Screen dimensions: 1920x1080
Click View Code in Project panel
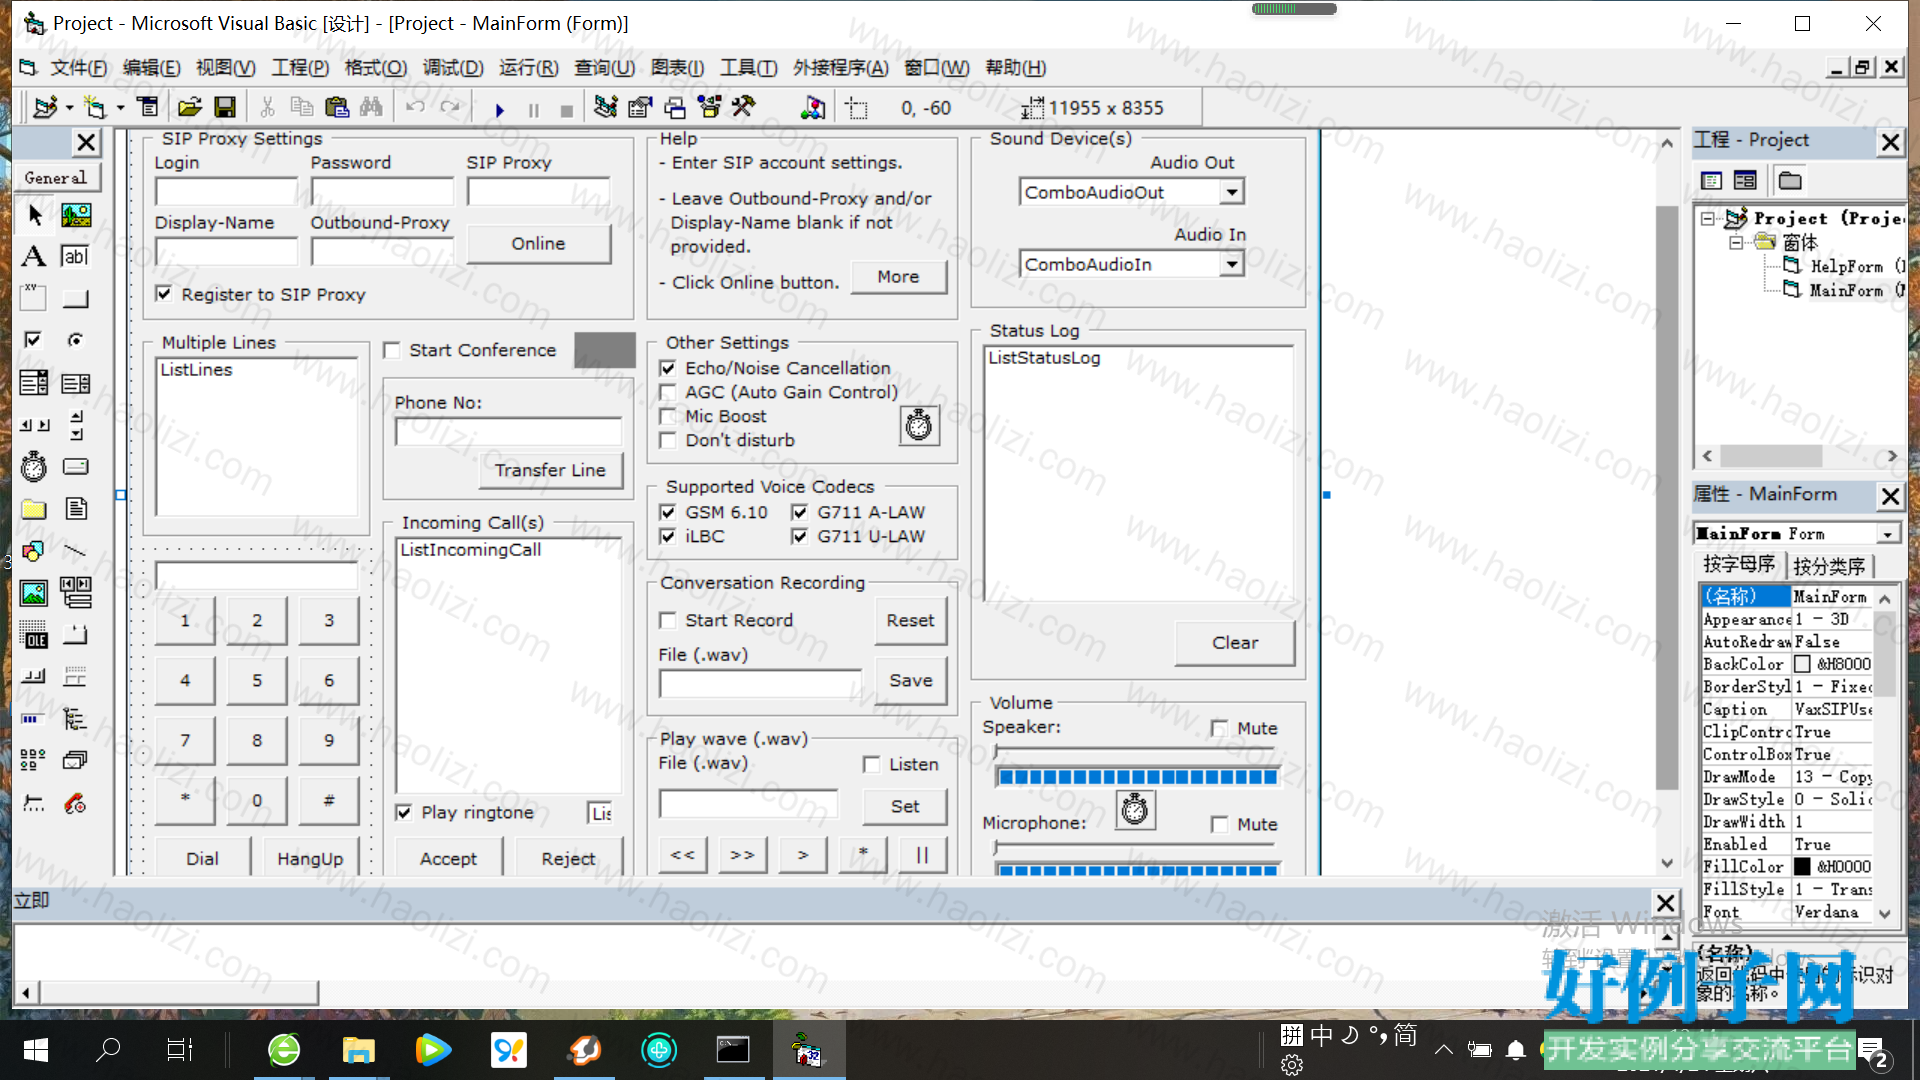[1711, 180]
